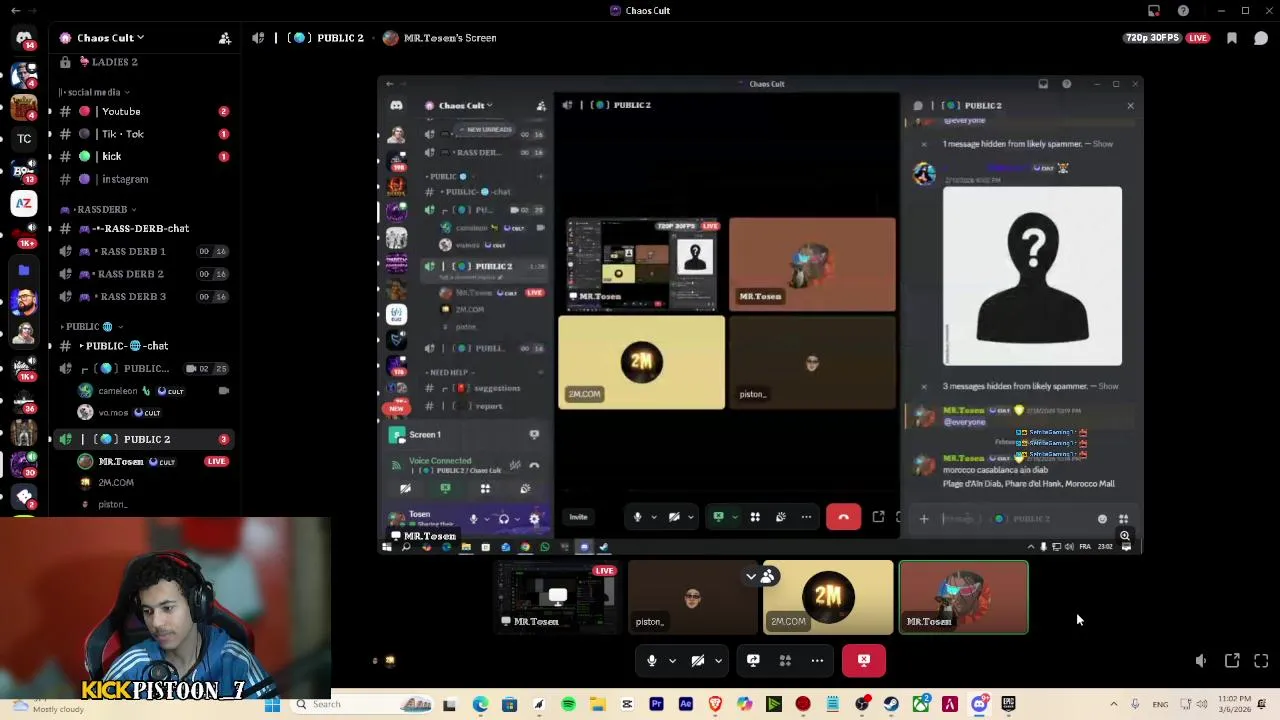The width and height of the screenshot is (1280, 720).
Task: Open the kick channel
Action: (143, 156)
